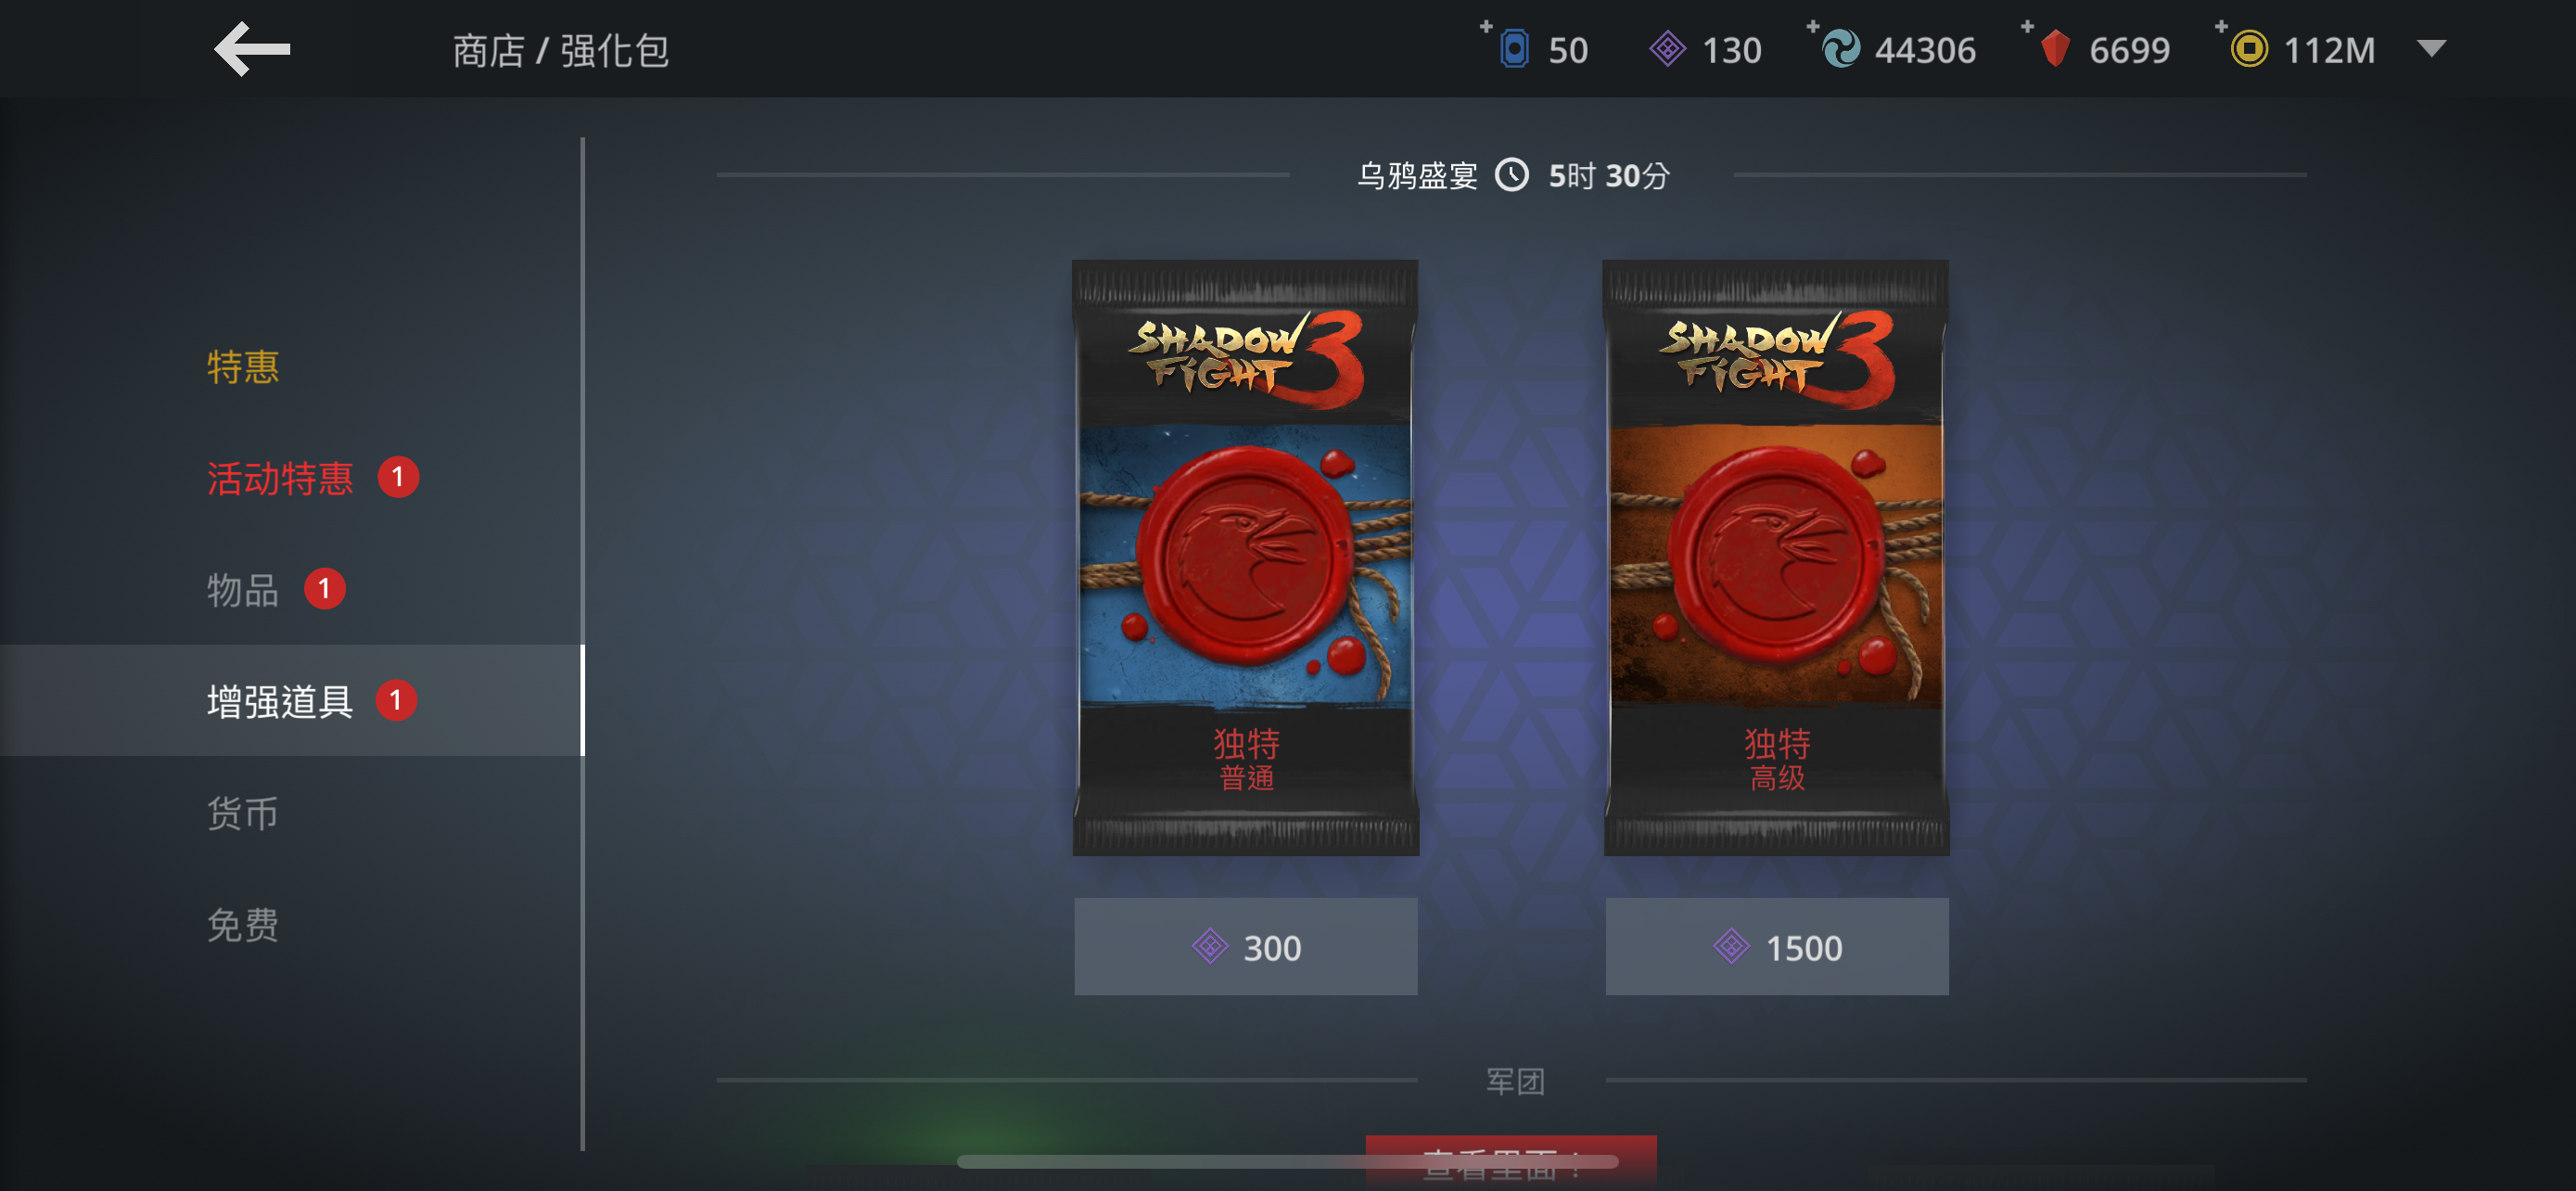Expand the currency bar dropdown arrow
The width and height of the screenshot is (2576, 1191).
tap(2431, 48)
